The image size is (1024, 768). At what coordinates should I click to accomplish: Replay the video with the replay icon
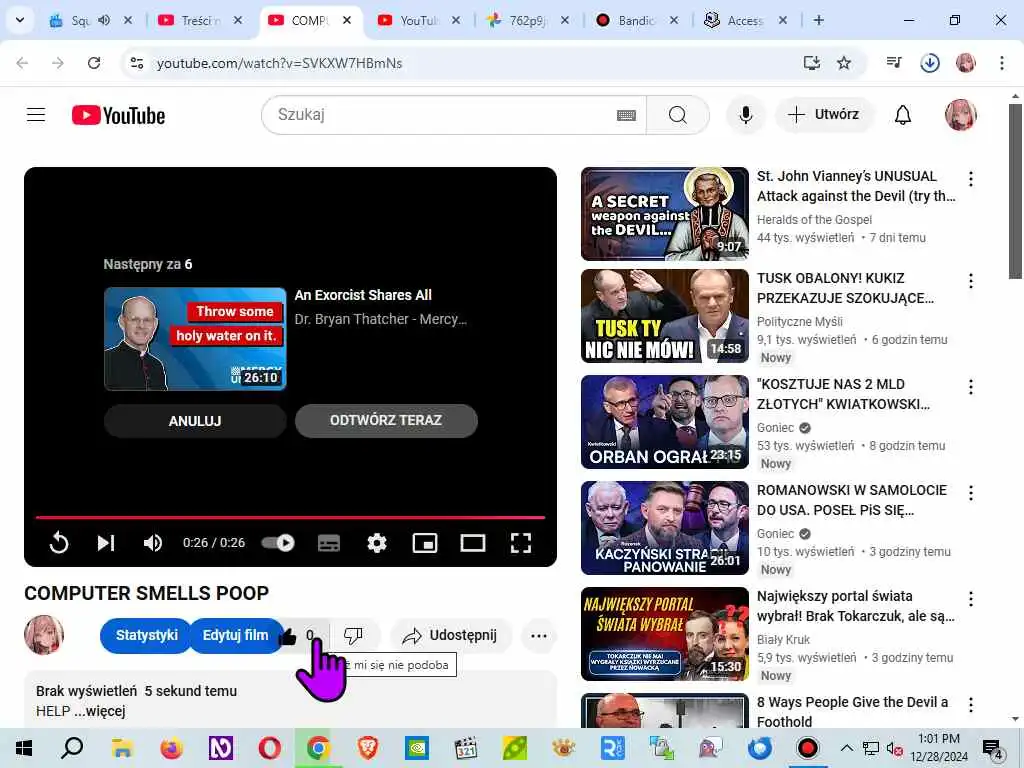click(59, 543)
